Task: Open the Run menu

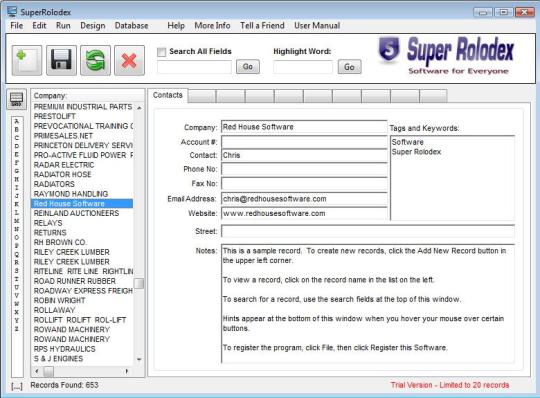Action: pyautogui.click(x=63, y=25)
